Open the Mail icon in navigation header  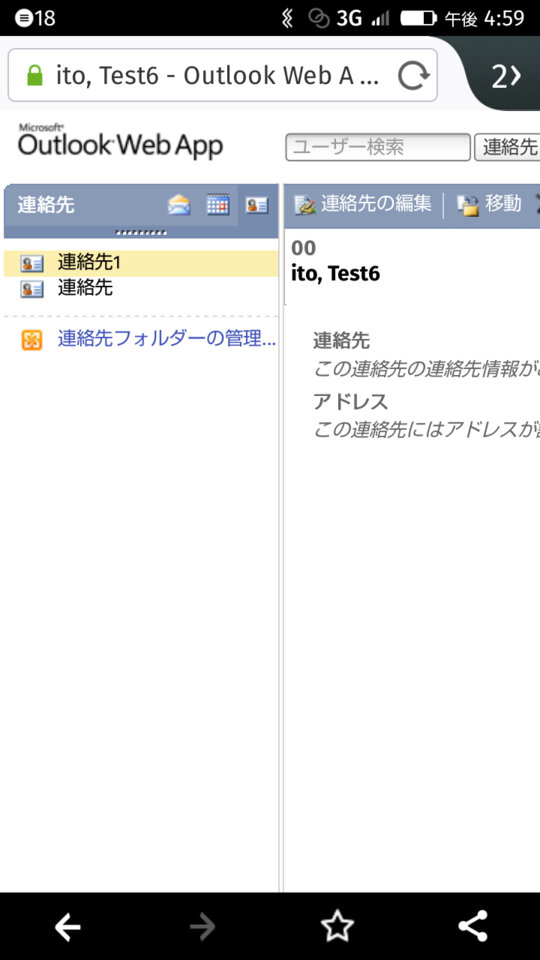click(179, 204)
